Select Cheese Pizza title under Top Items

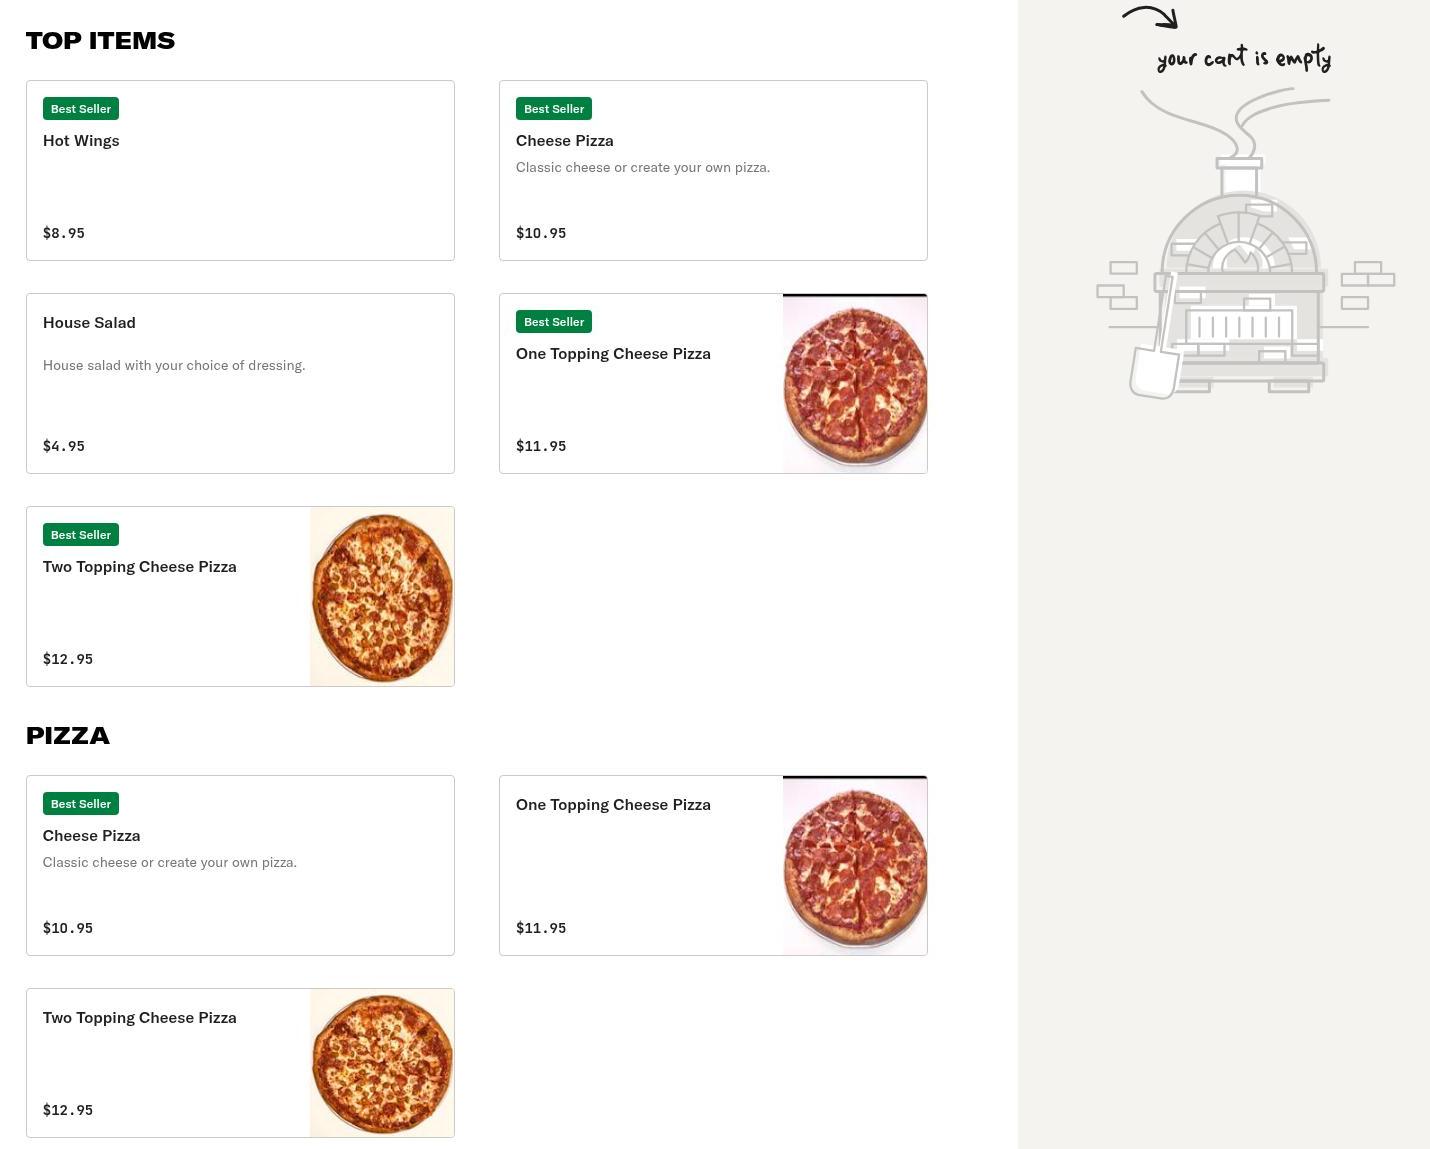click(565, 141)
